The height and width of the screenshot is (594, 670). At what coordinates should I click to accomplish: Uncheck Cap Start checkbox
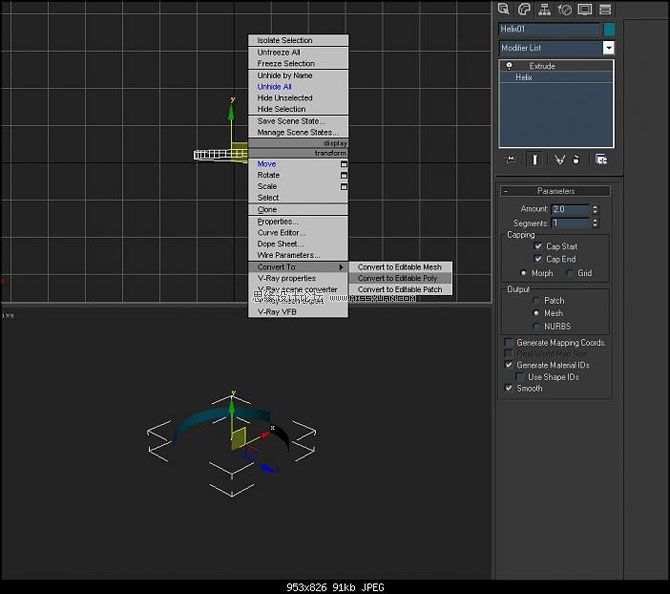tap(538, 246)
